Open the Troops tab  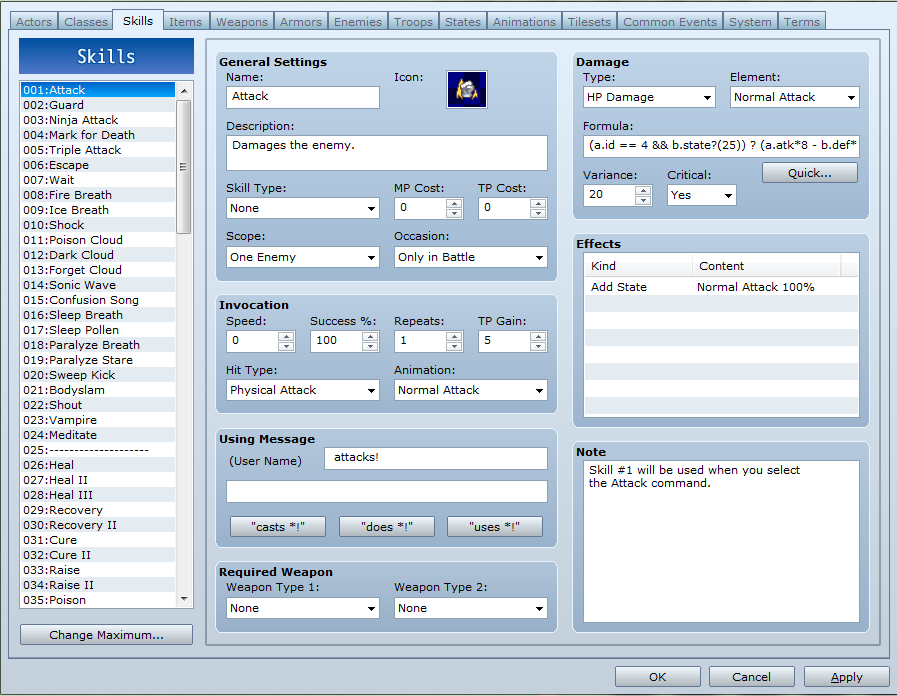point(413,22)
